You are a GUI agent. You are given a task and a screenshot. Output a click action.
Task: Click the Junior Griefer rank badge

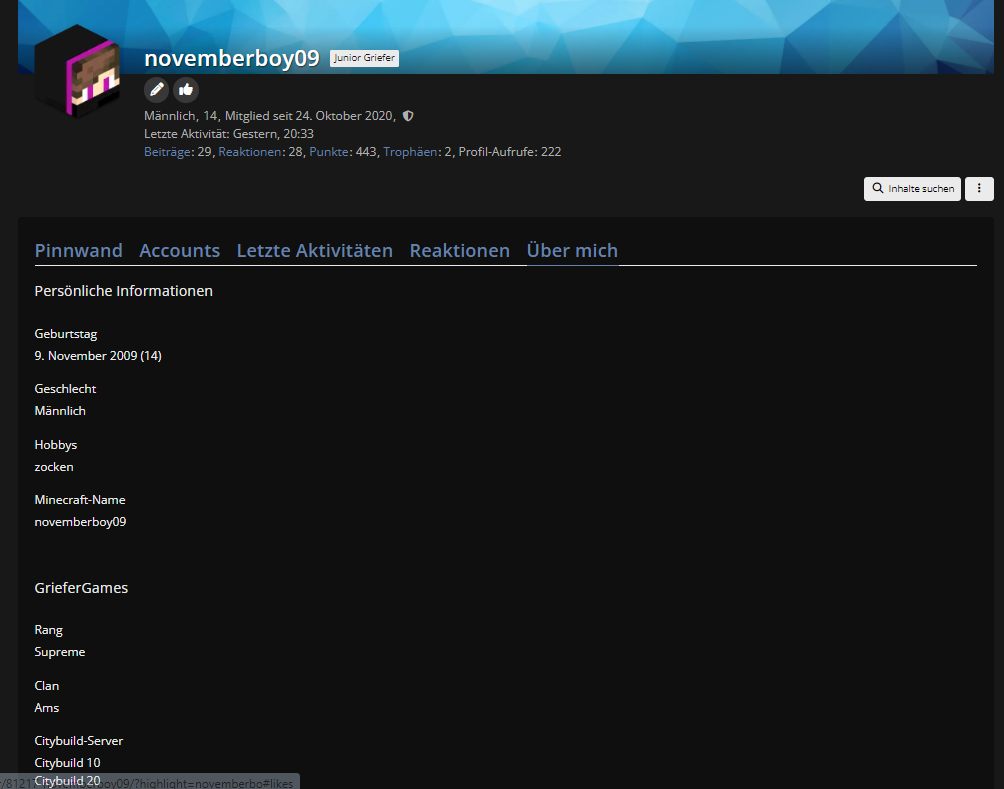364,58
